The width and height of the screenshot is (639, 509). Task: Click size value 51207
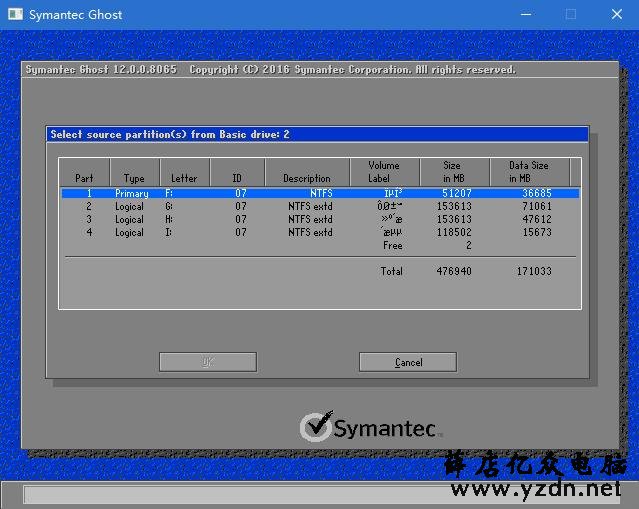[x=457, y=193]
